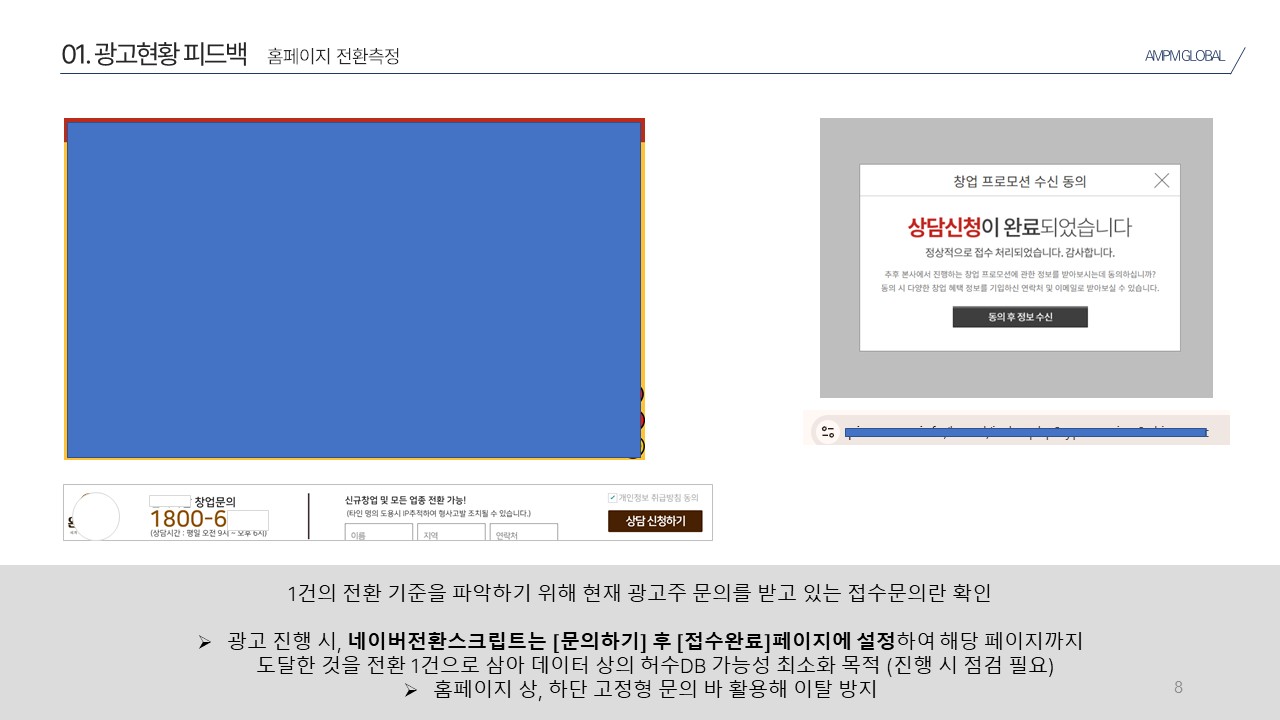Toggle the 개인정보 취급방침 동의 checkbox
The width and height of the screenshot is (1280, 720).
point(613,497)
